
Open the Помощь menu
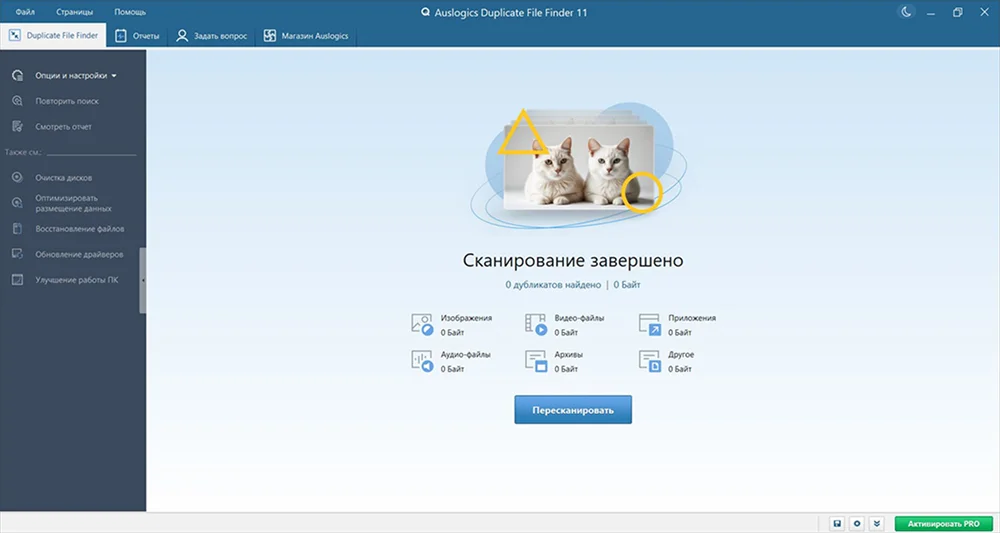pyautogui.click(x=129, y=12)
